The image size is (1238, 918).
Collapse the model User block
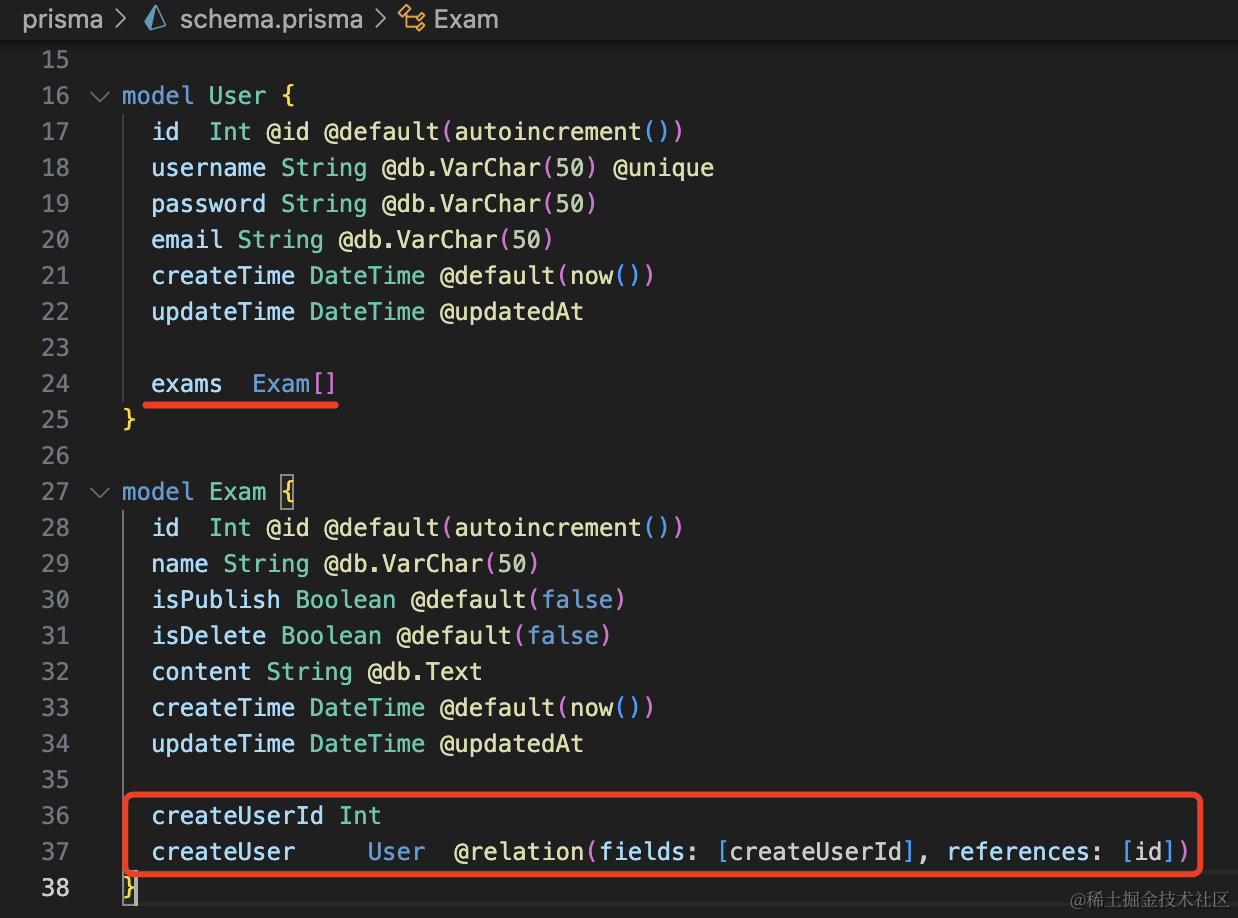coord(99,96)
